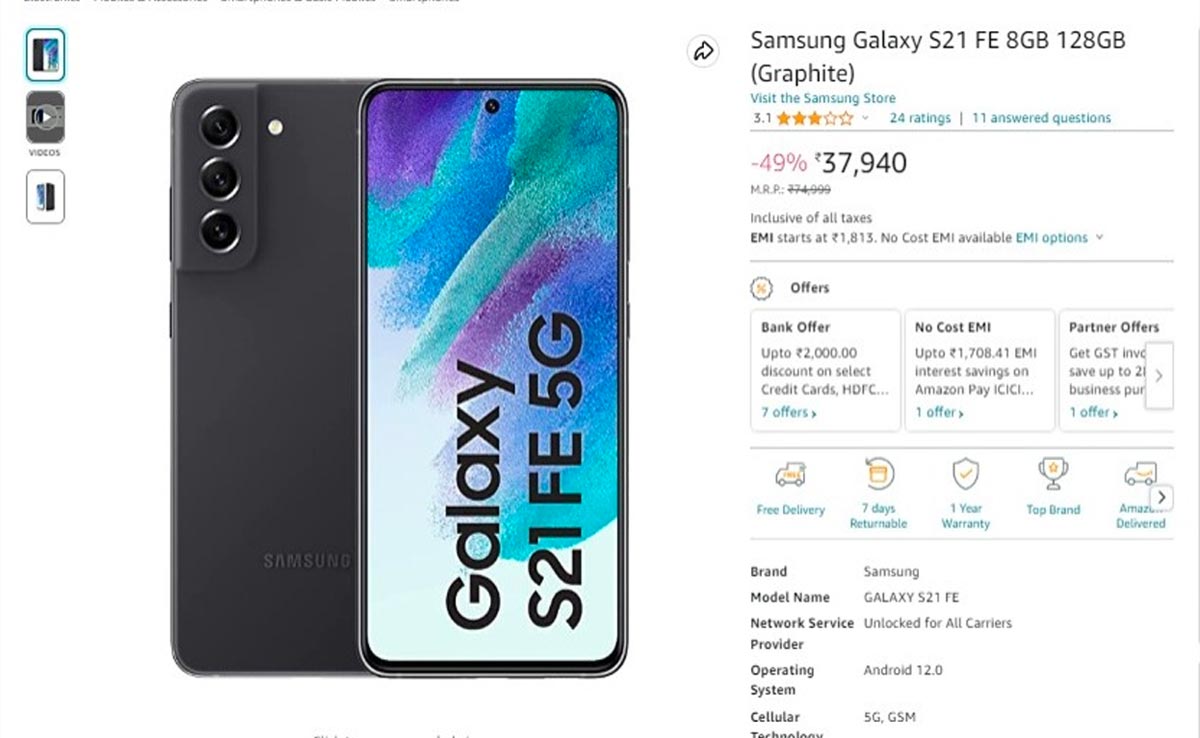
Task: Click the Amazon Delivered icon
Action: point(1140,474)
